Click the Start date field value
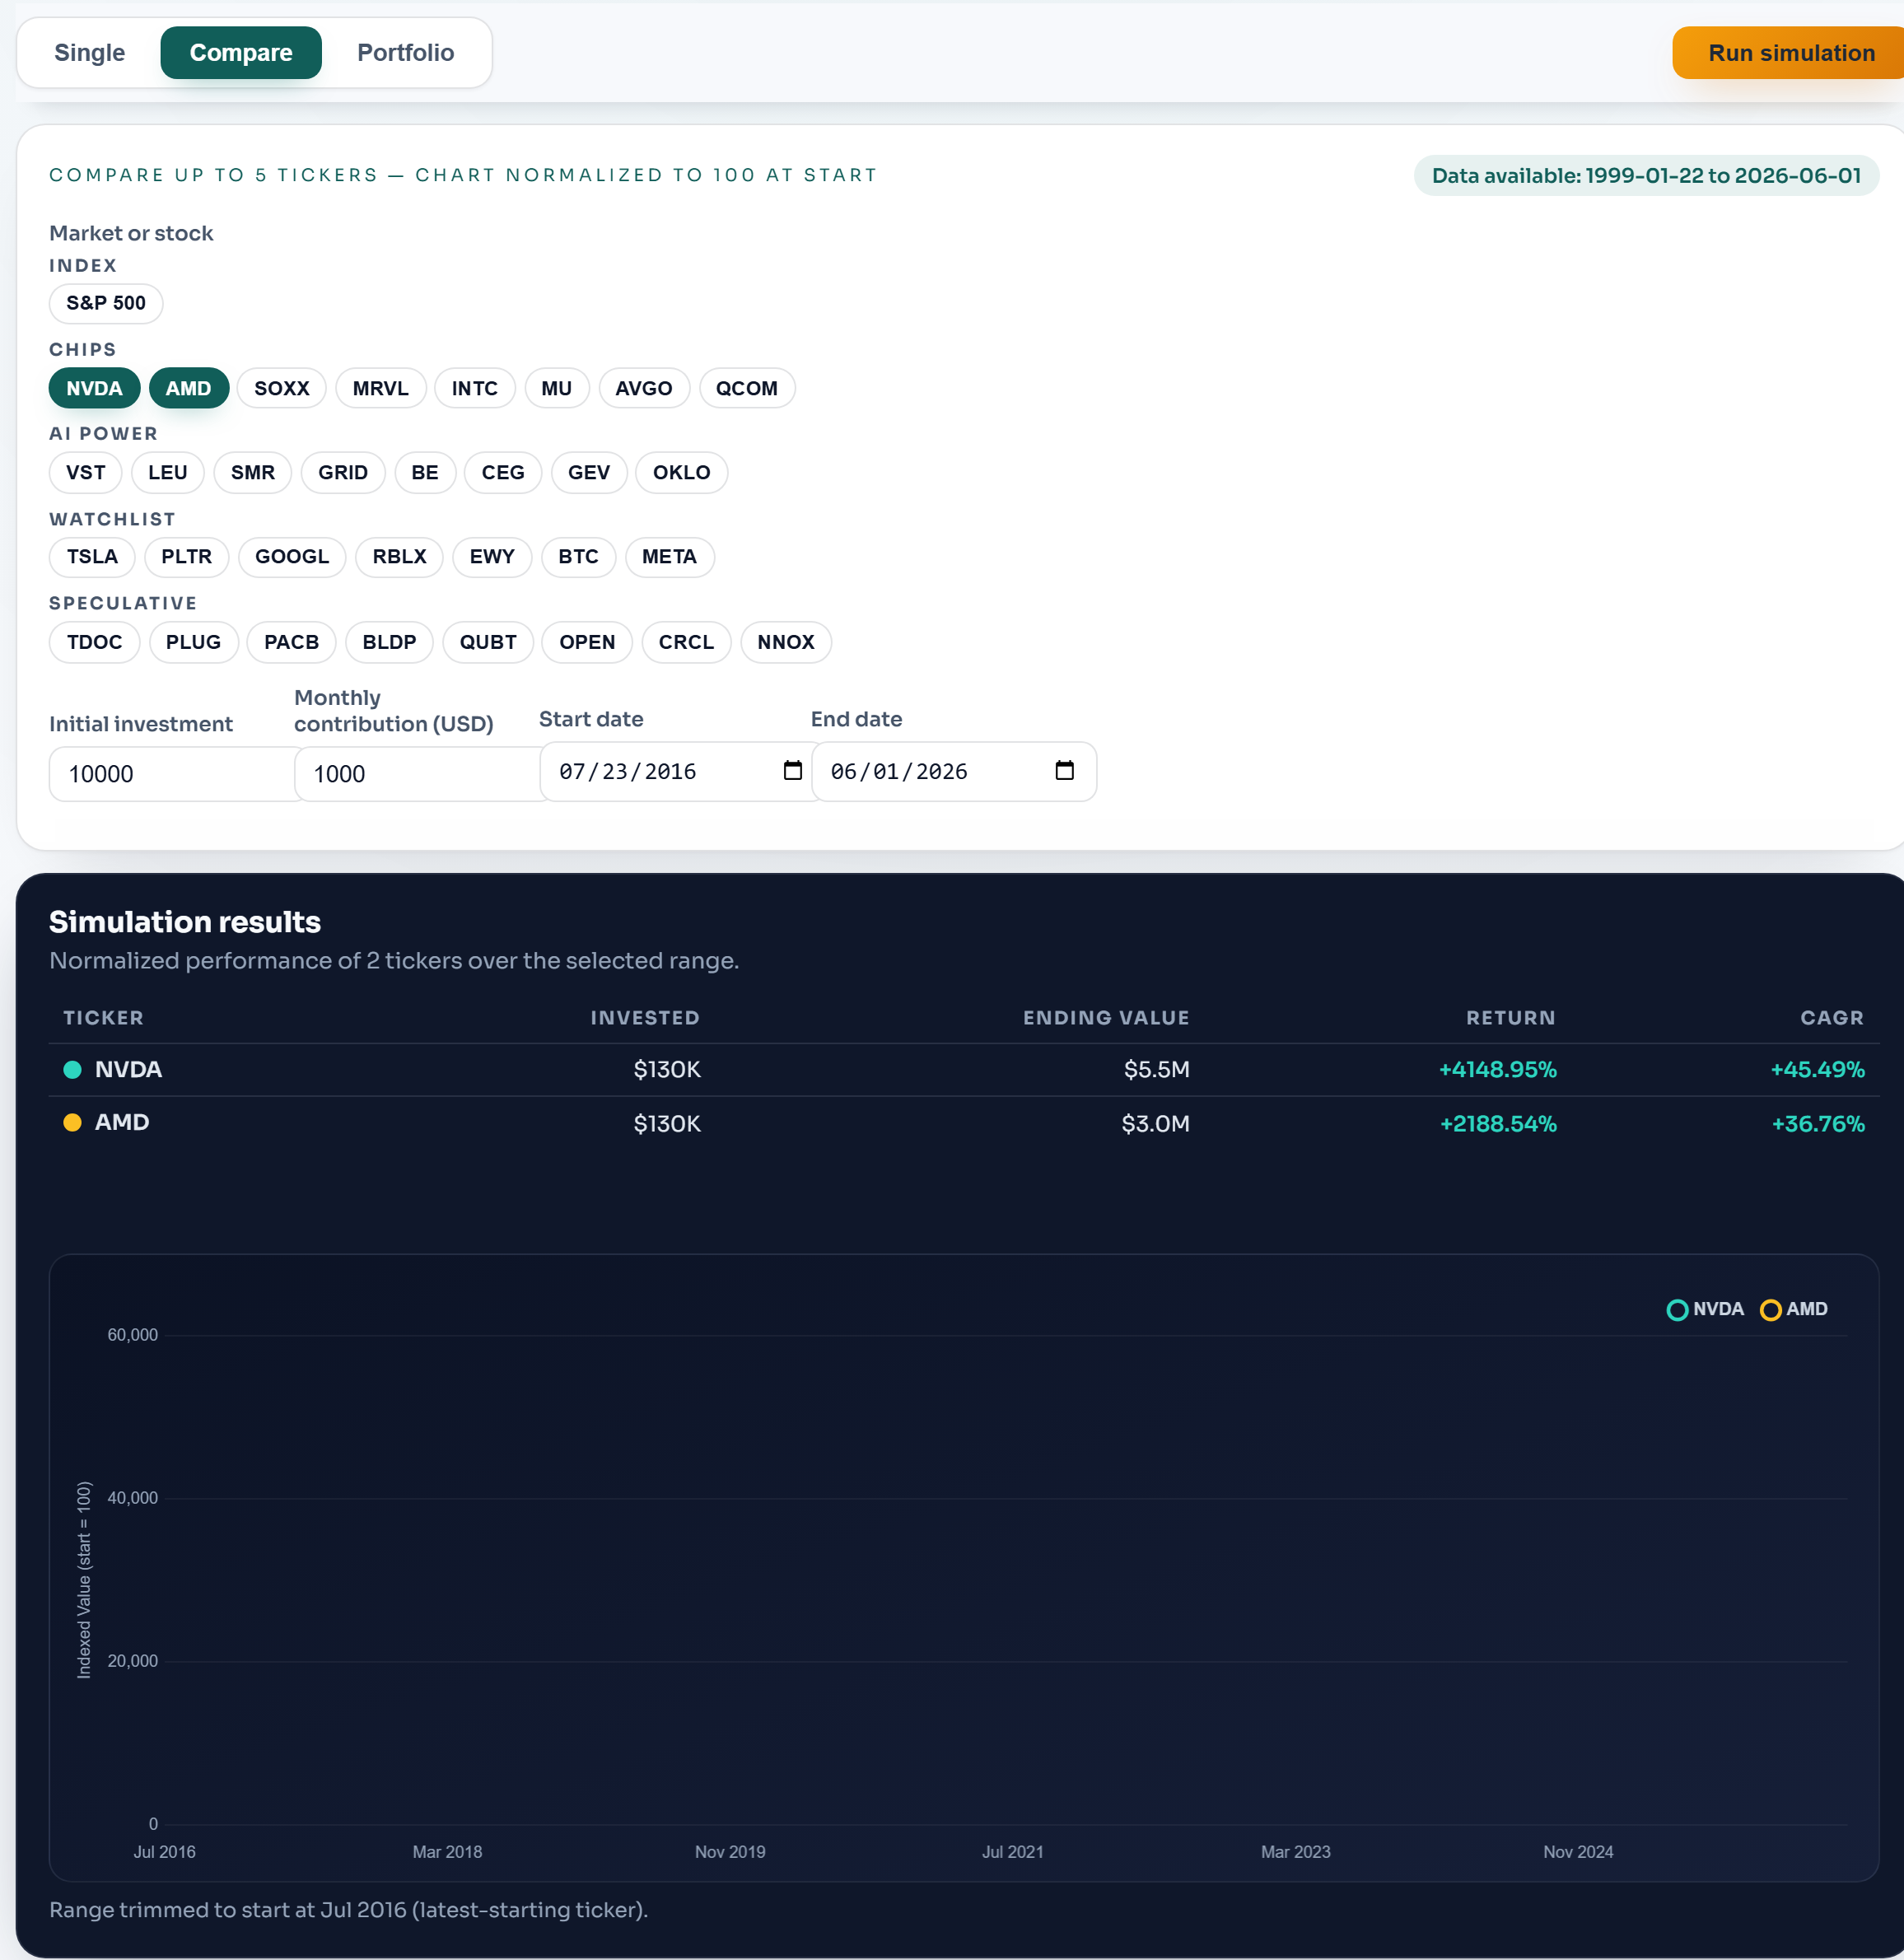This screenshot has height=1960, width=1904. point(628,772)
